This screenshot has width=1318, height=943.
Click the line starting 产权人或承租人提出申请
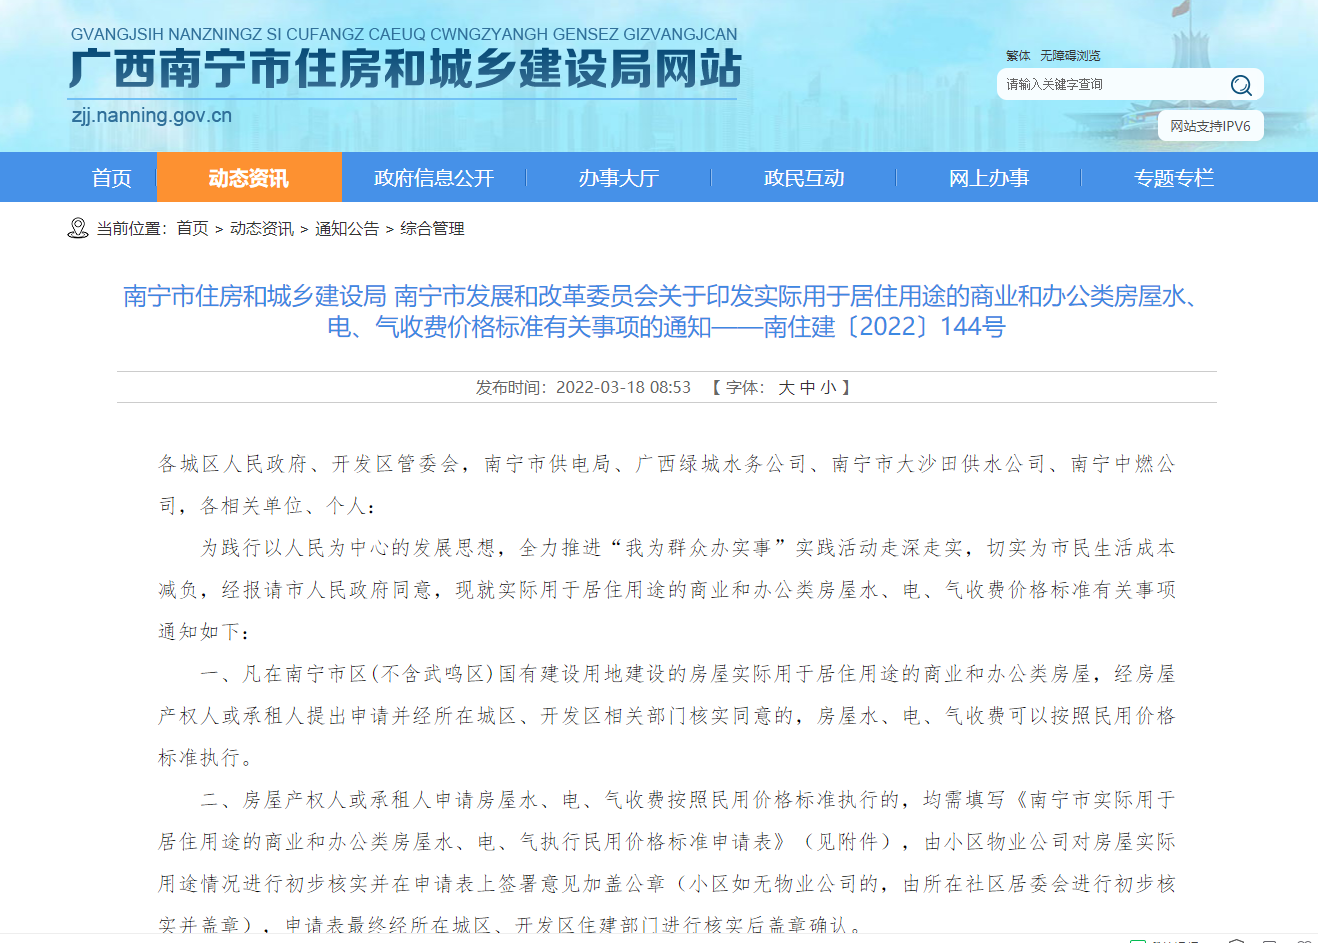[667, 716]
